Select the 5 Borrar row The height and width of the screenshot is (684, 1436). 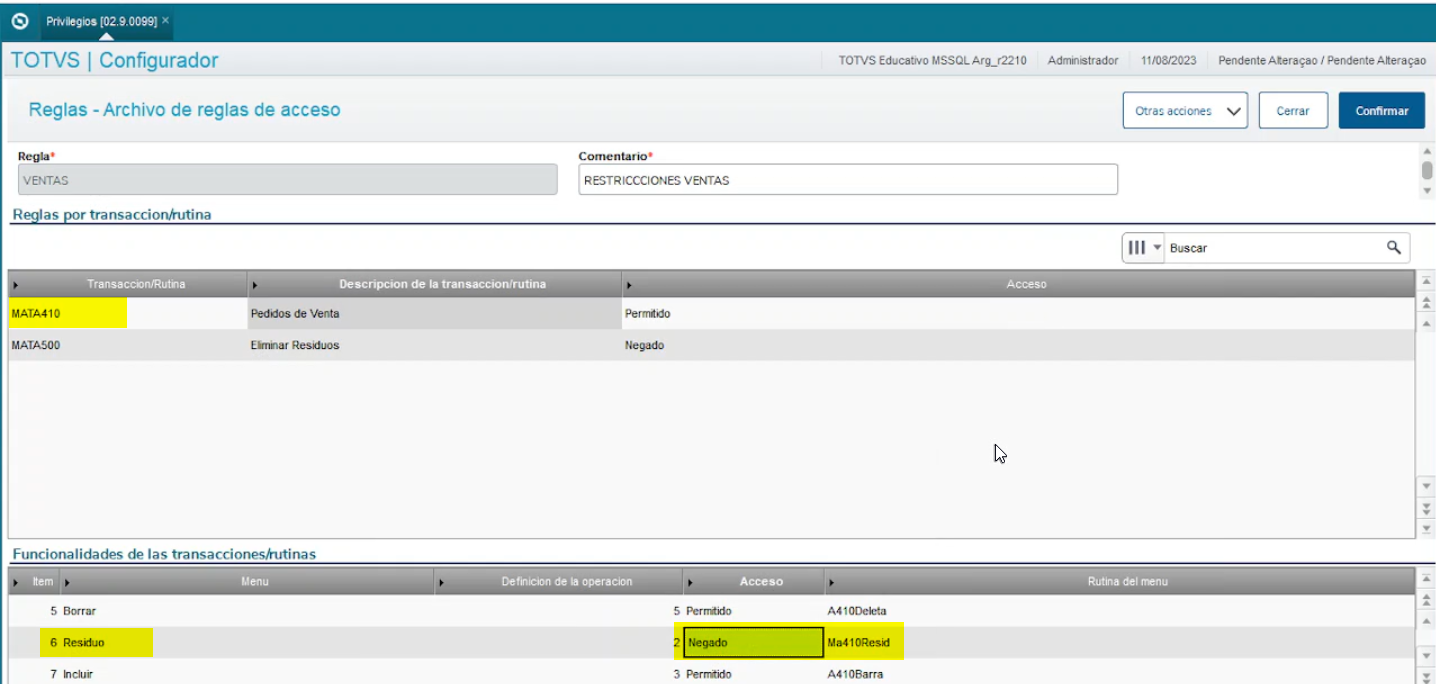pos(711,611)
